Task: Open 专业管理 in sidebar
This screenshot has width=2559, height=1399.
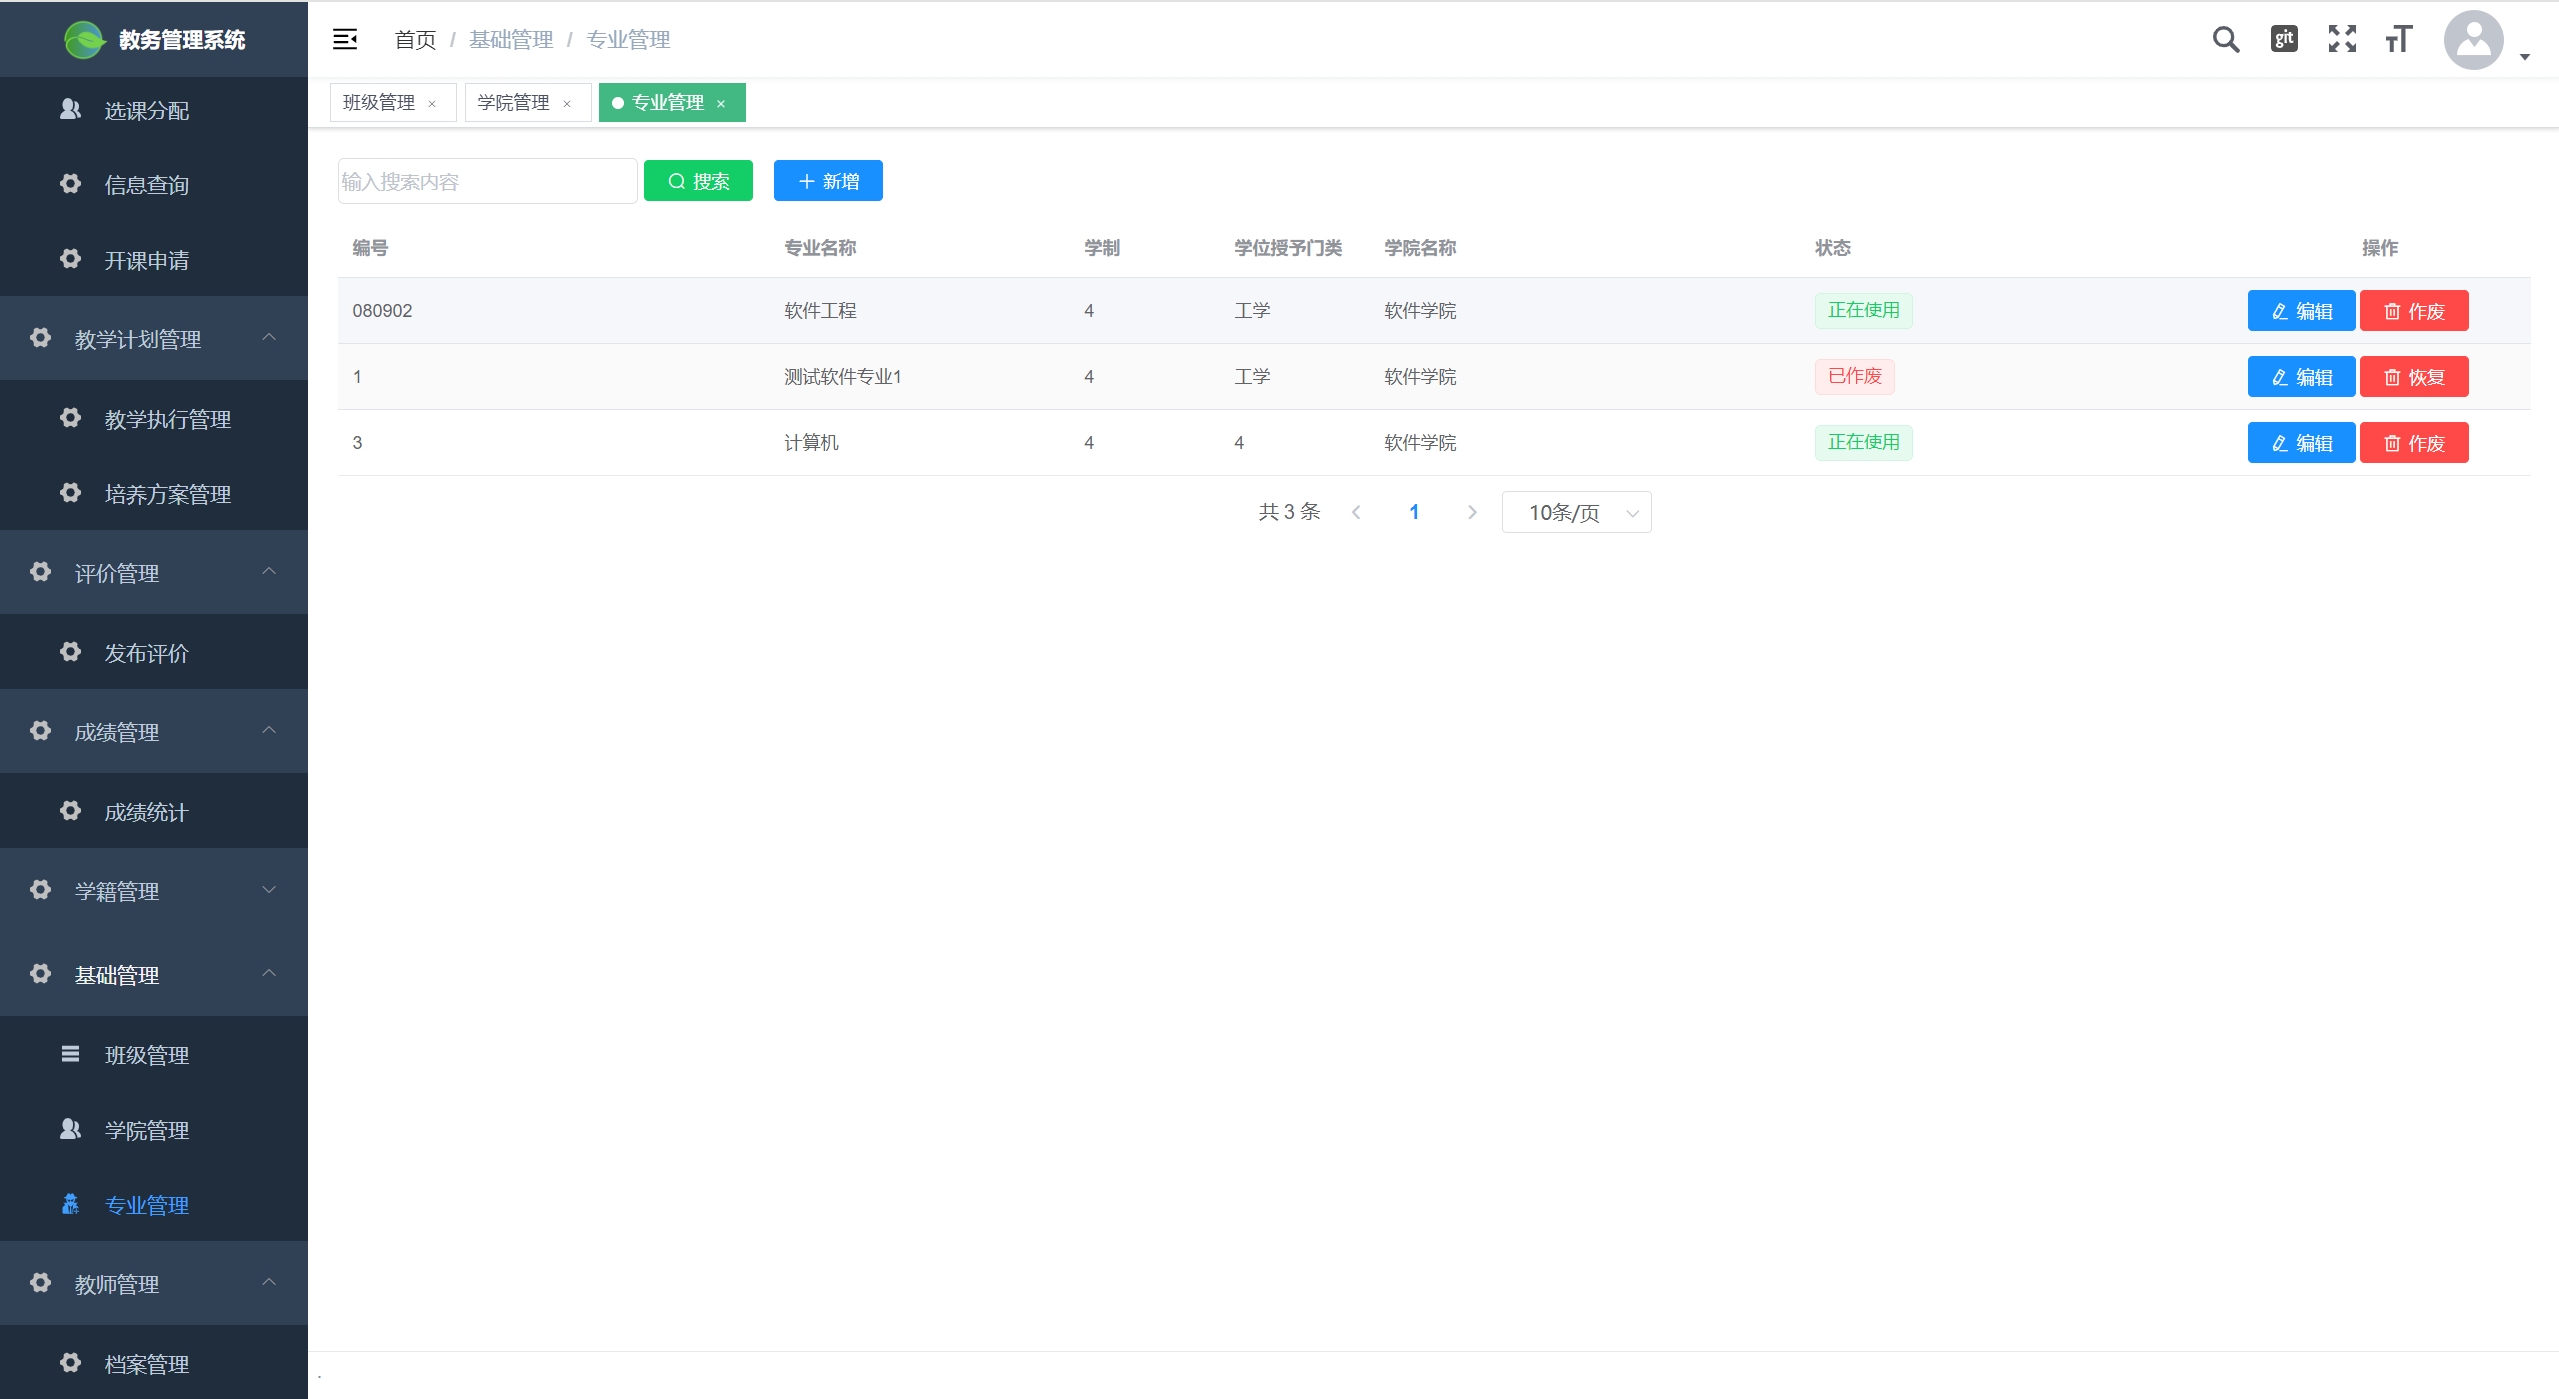Action: tap(147, 1205)
